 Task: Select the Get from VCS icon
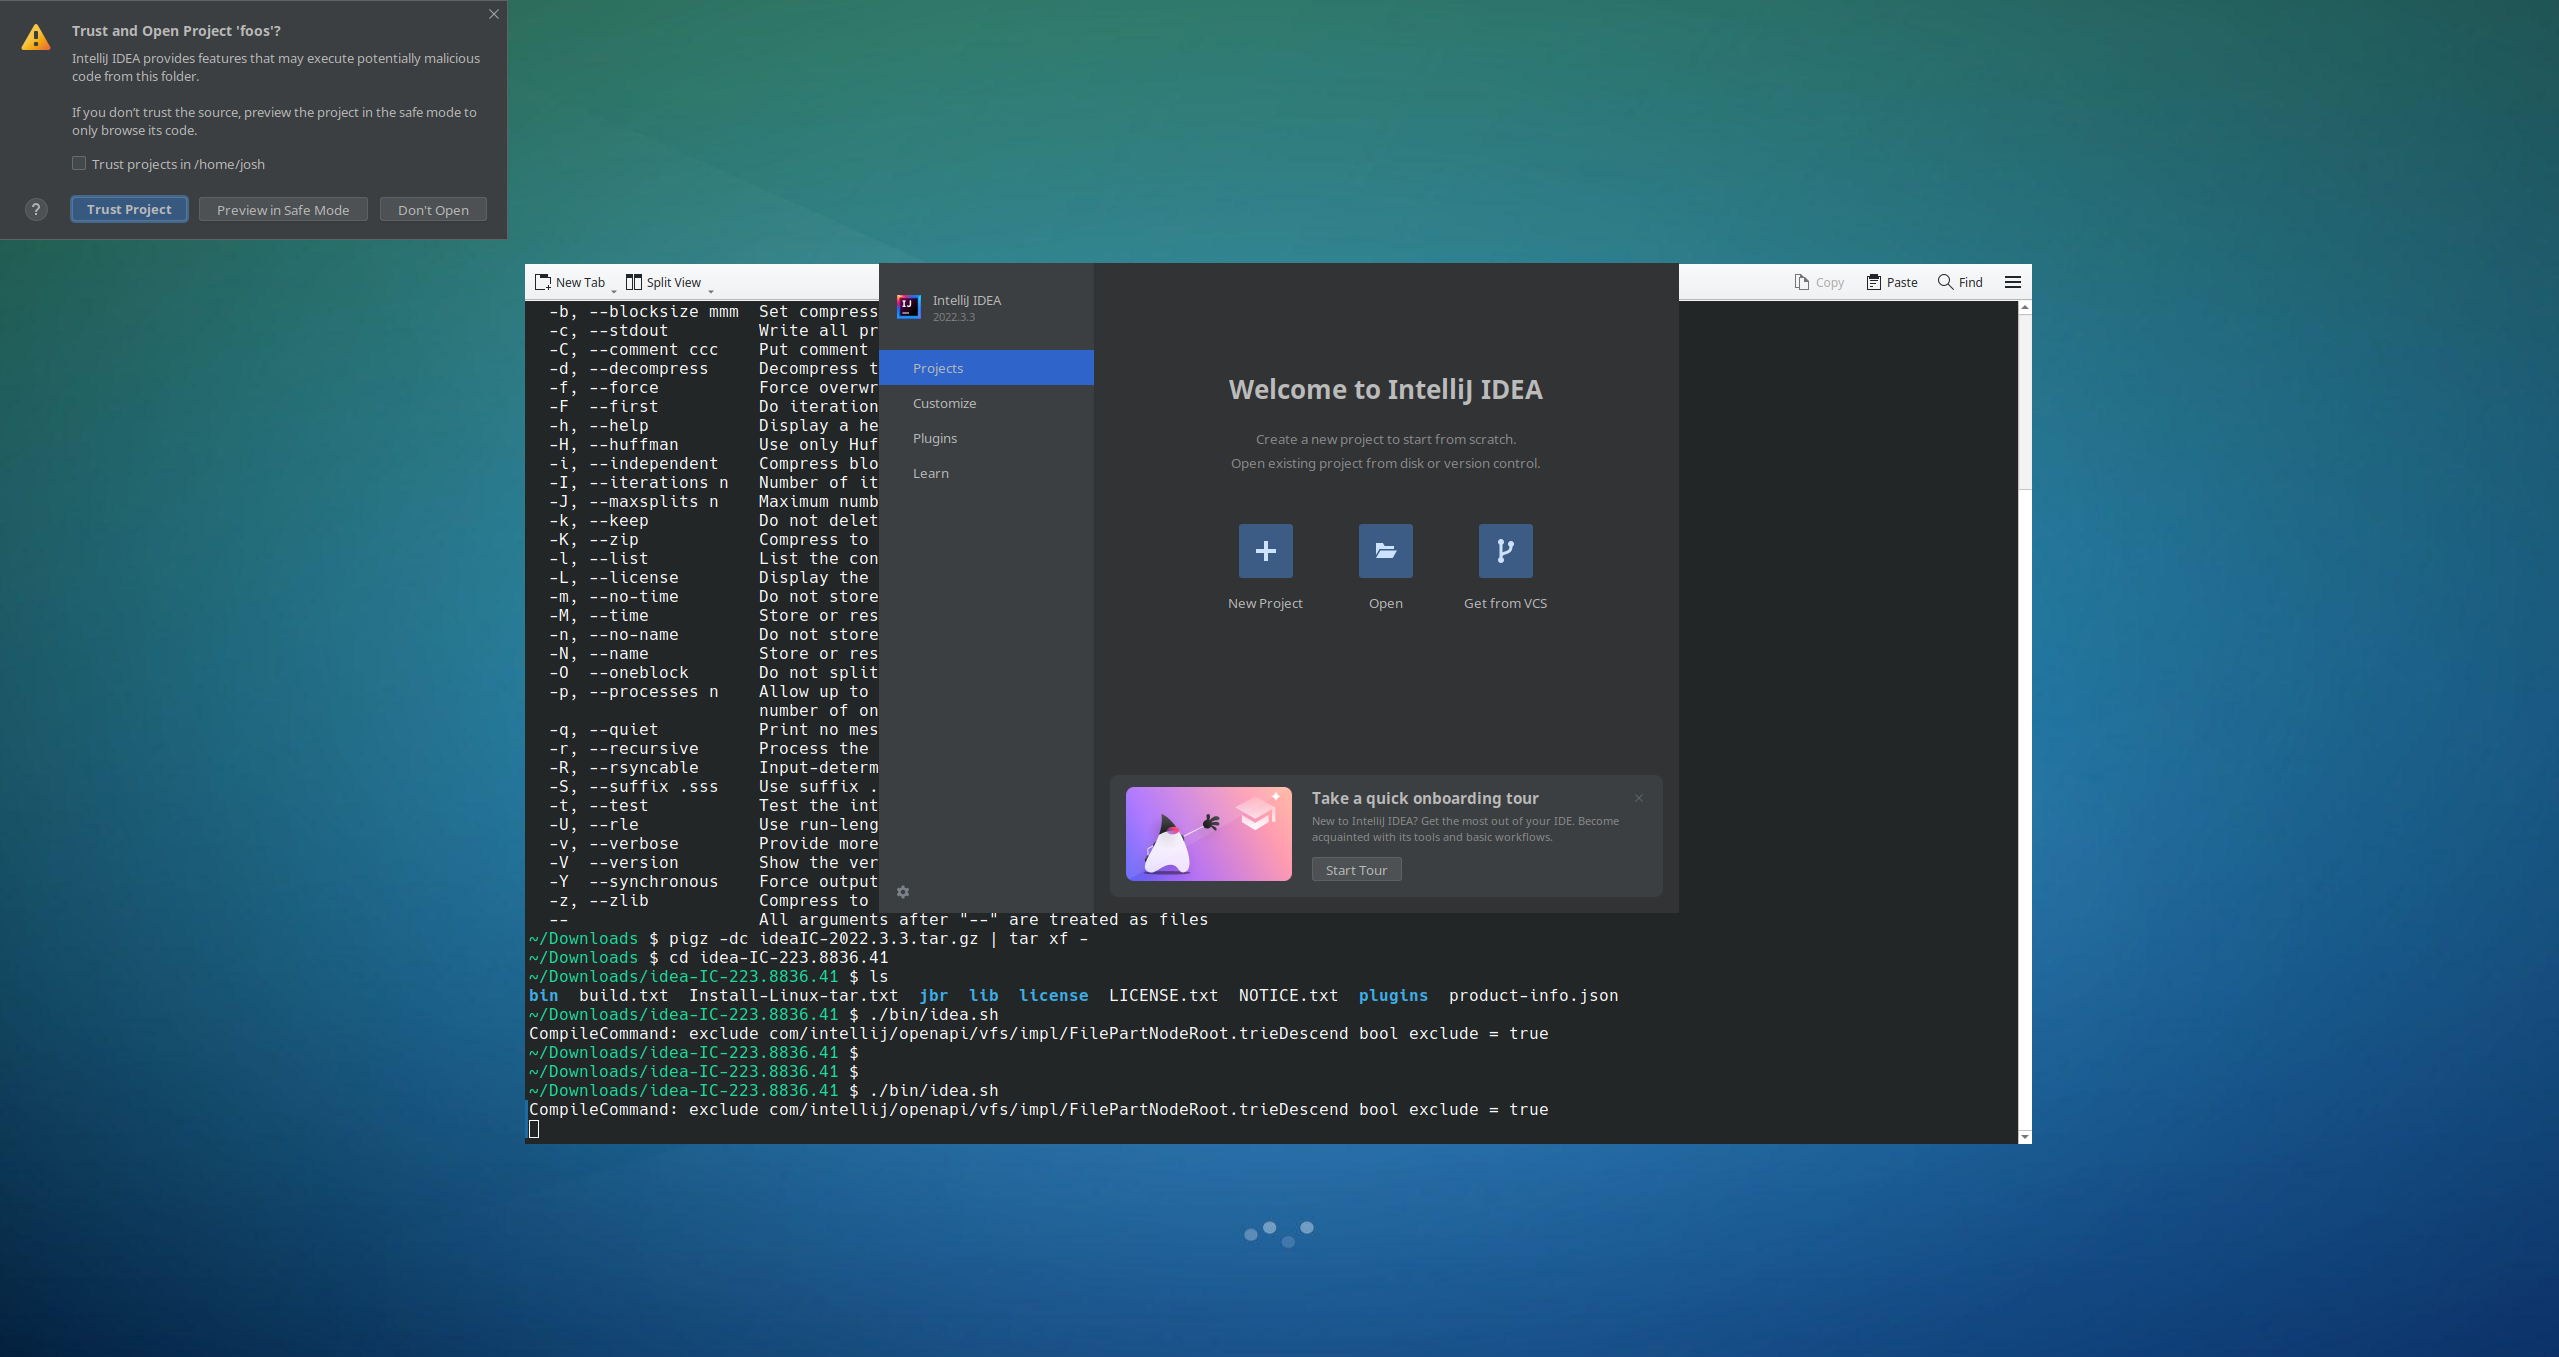click(x=1504, y=550)
